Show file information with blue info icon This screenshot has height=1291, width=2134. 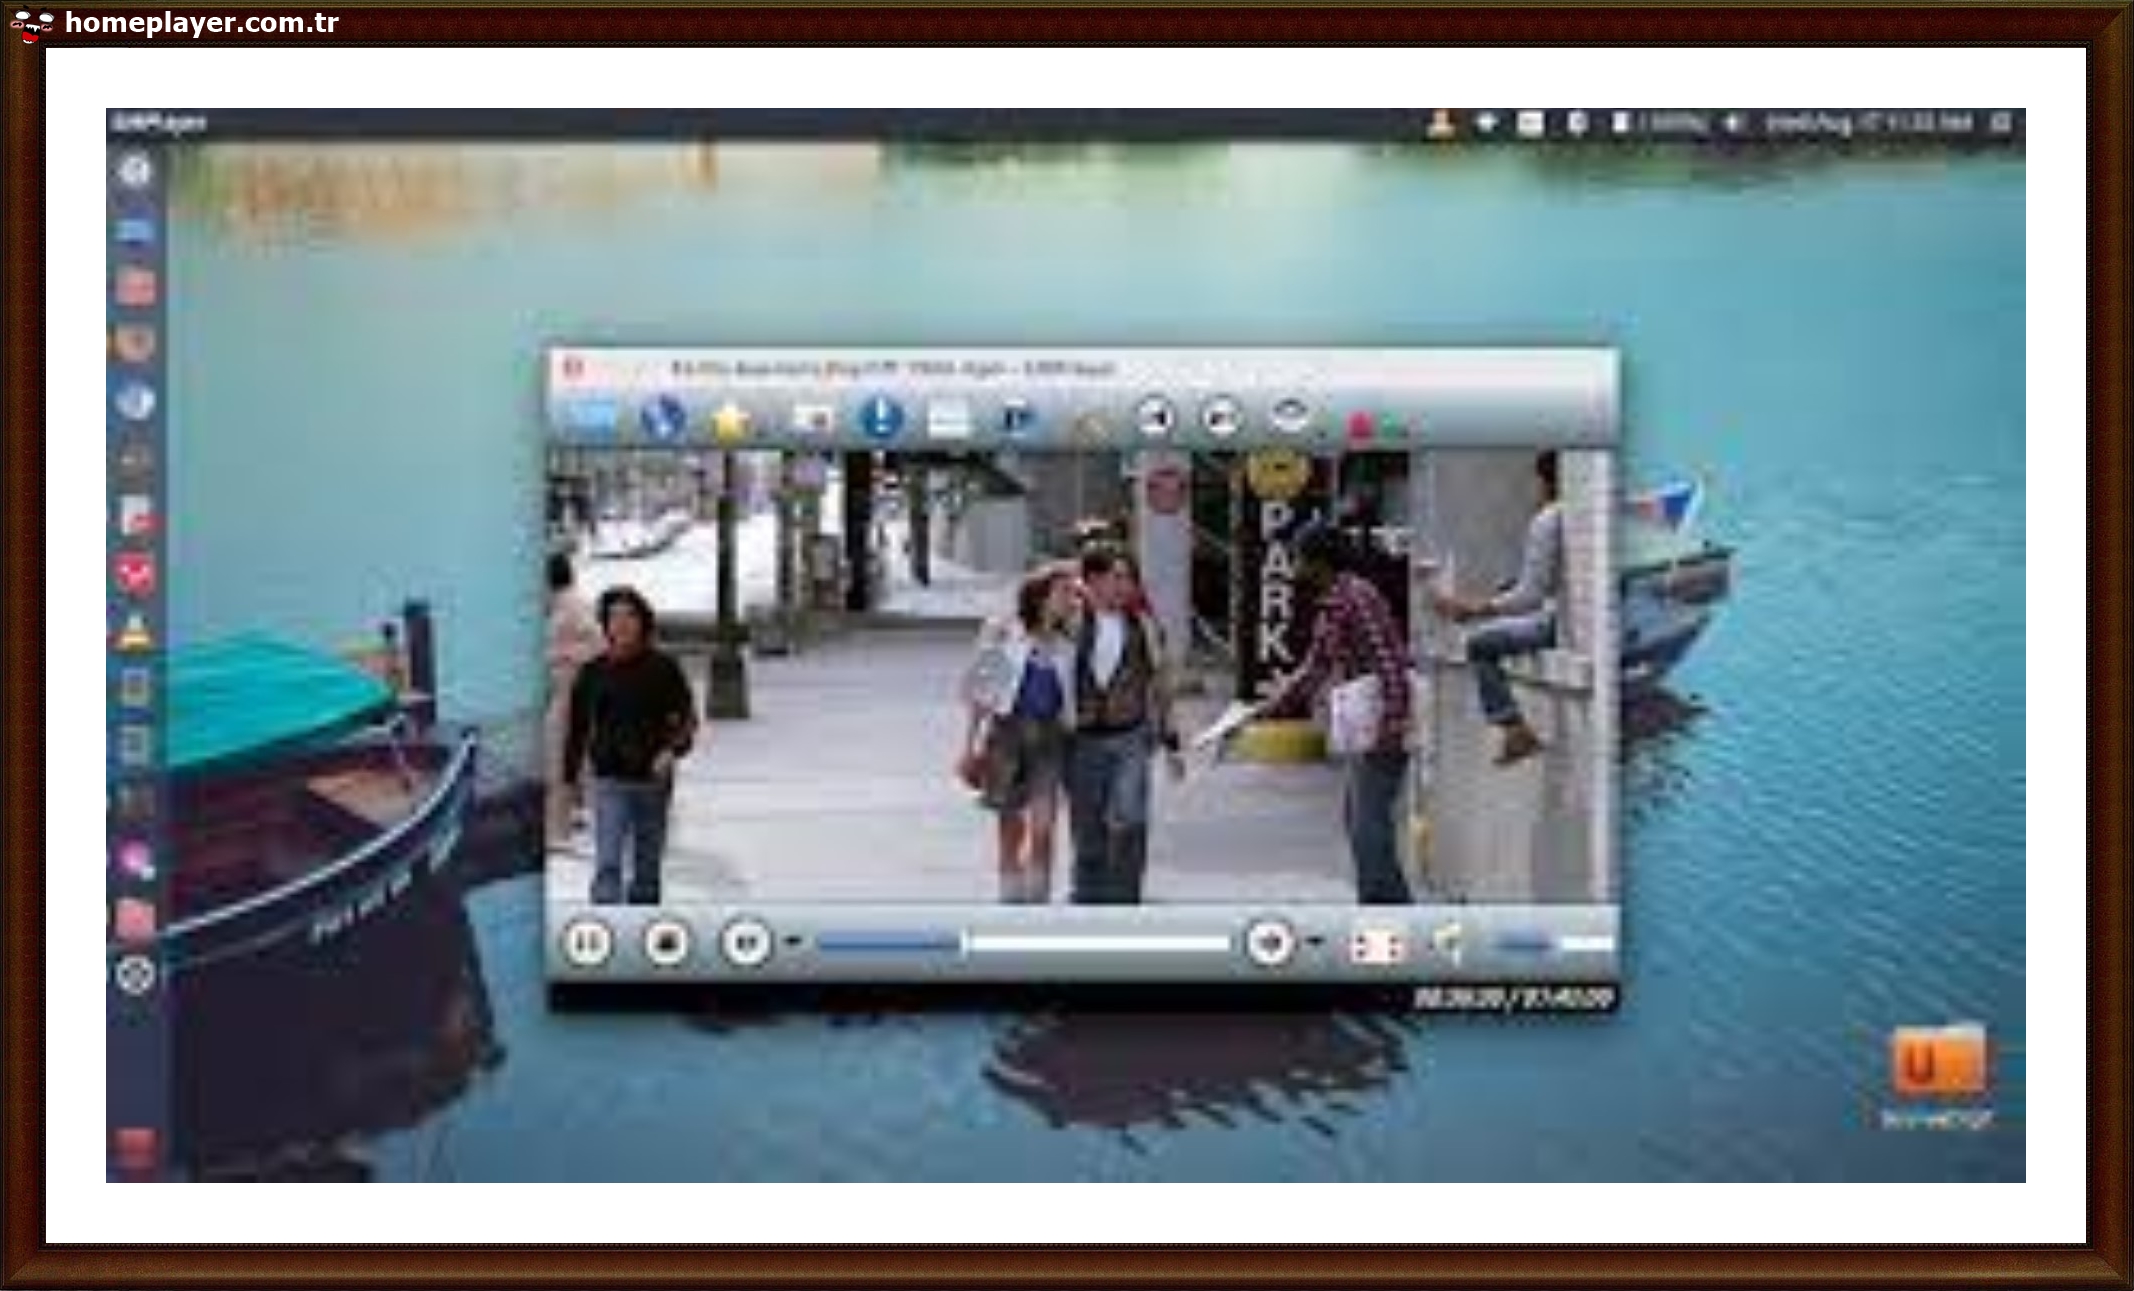pyautogui.click(x=881, y=417)
